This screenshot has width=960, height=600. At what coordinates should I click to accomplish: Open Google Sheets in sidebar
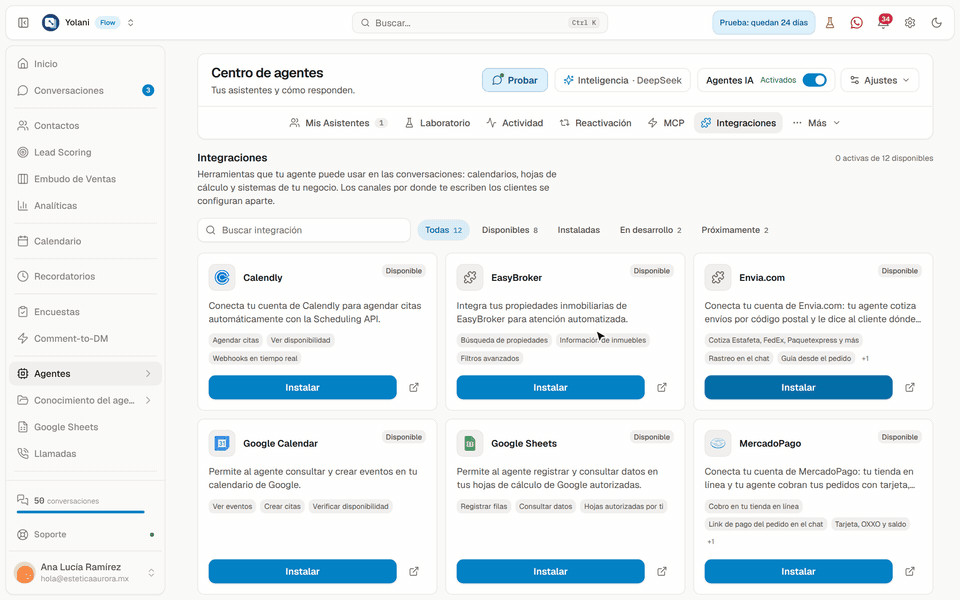[85, 427]
